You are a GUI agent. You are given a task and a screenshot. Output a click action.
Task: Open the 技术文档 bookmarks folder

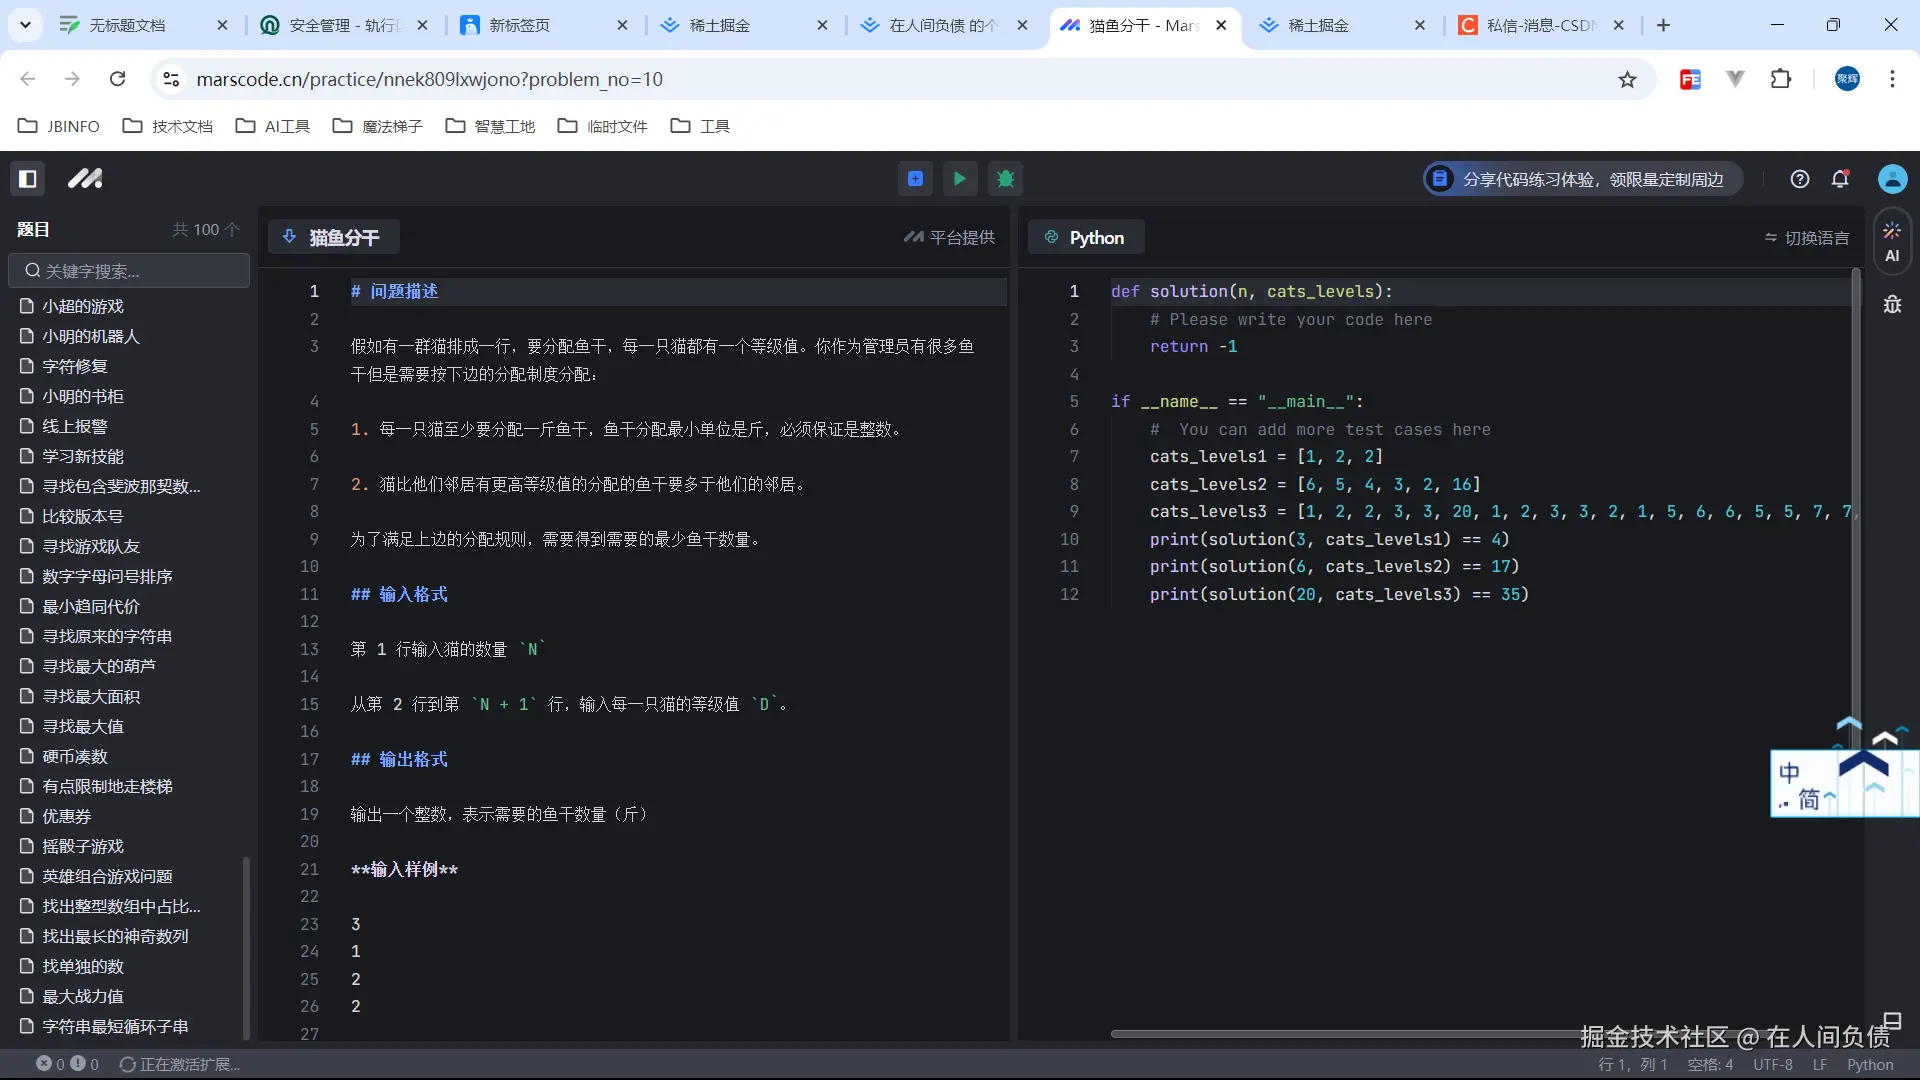167,126
